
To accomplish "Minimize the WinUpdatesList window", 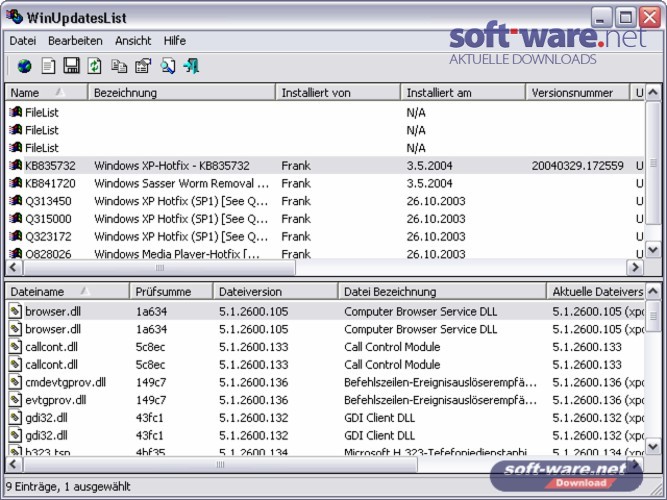I will pos(601,18).
